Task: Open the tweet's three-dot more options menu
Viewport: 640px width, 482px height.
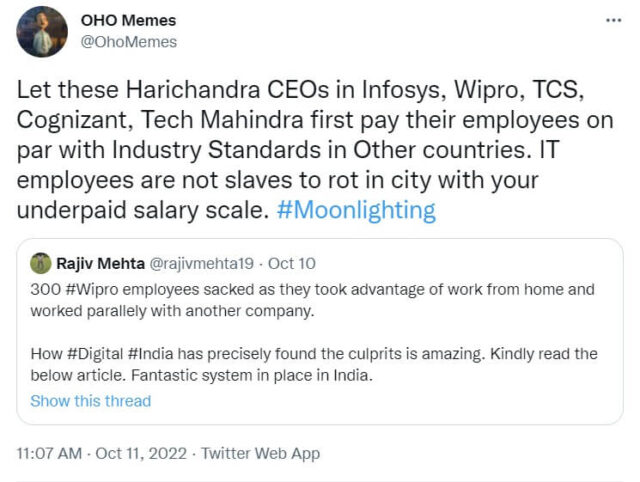Action: pyautogui.click(x=613, y=21)
